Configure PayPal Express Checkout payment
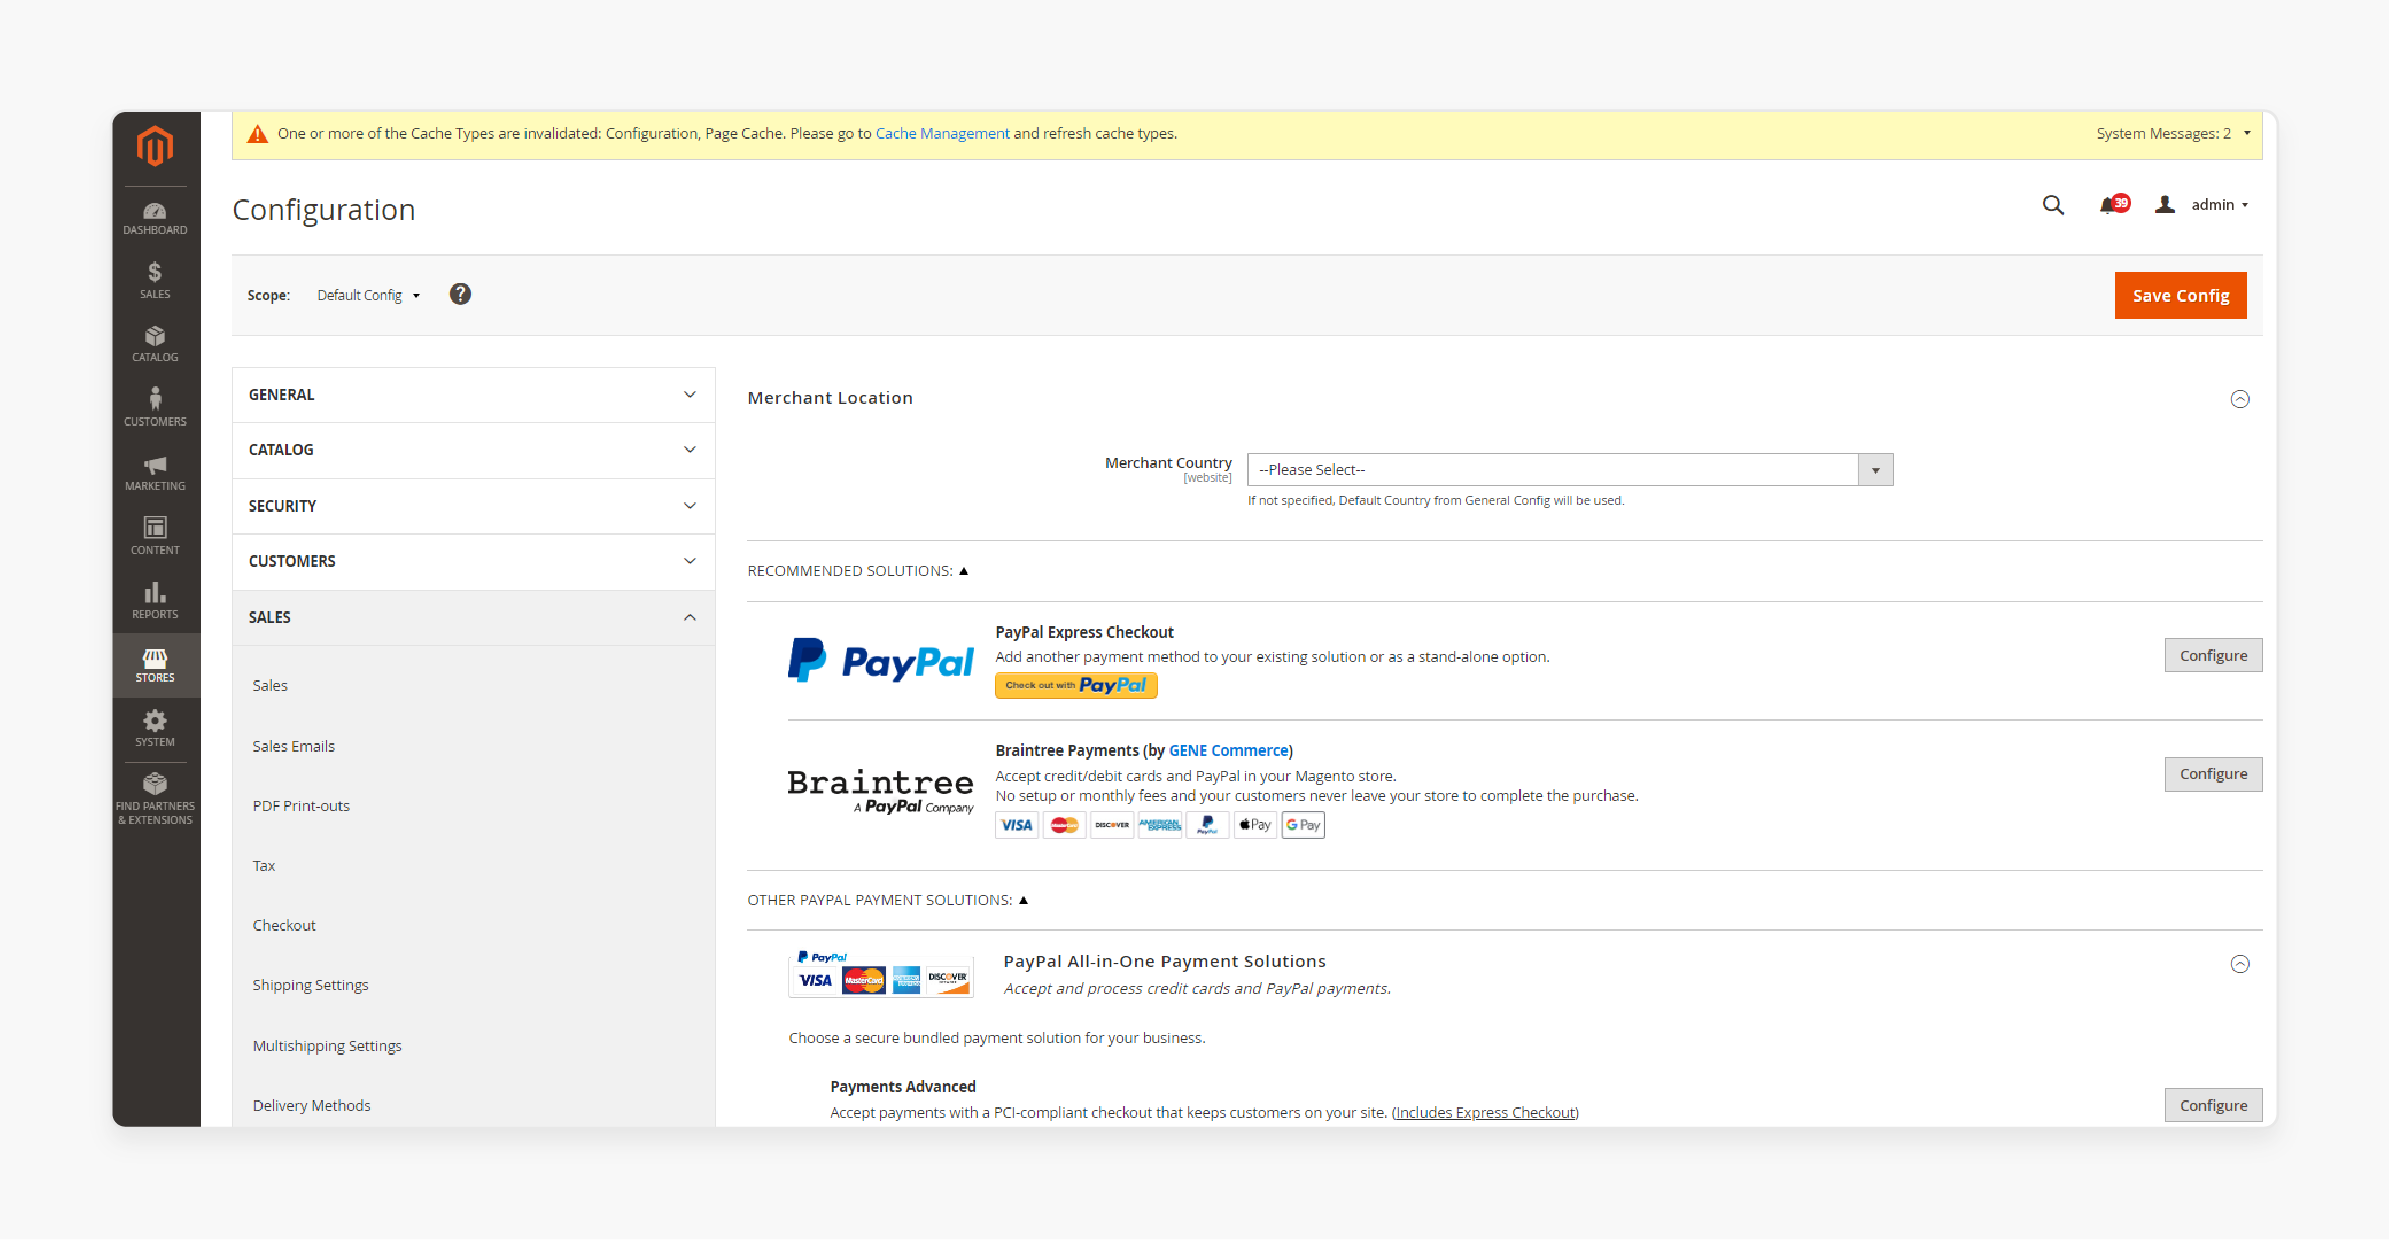Screen dimensions: 2389x1240 pos(2212,654)
